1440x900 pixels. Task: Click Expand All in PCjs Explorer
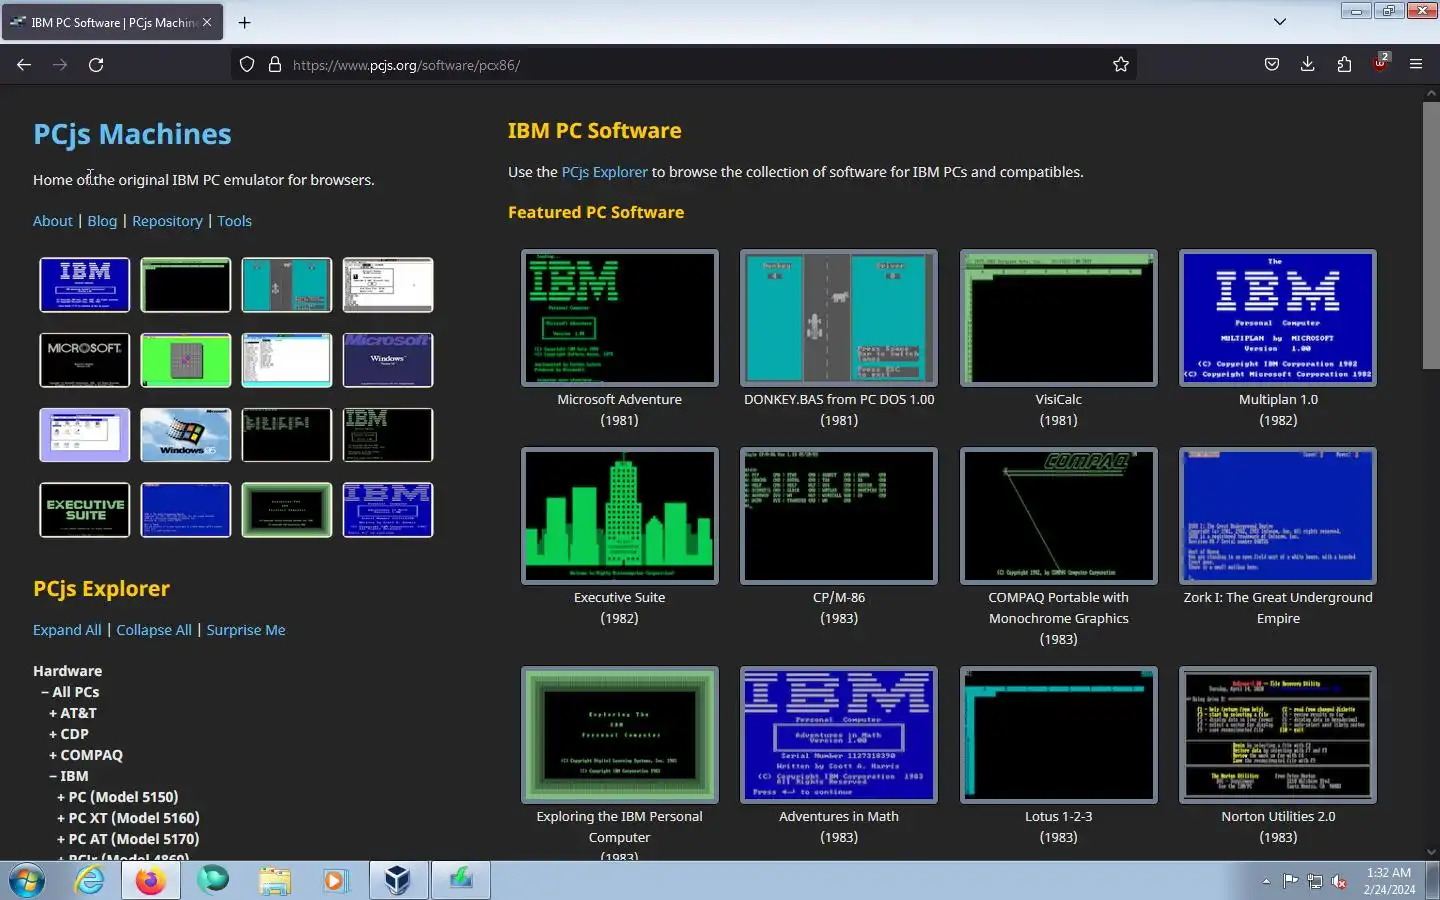(x=67, y=630)
